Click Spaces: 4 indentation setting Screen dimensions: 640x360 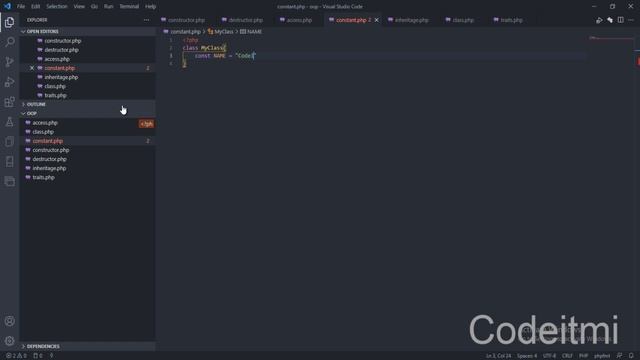tap(527, 356)
